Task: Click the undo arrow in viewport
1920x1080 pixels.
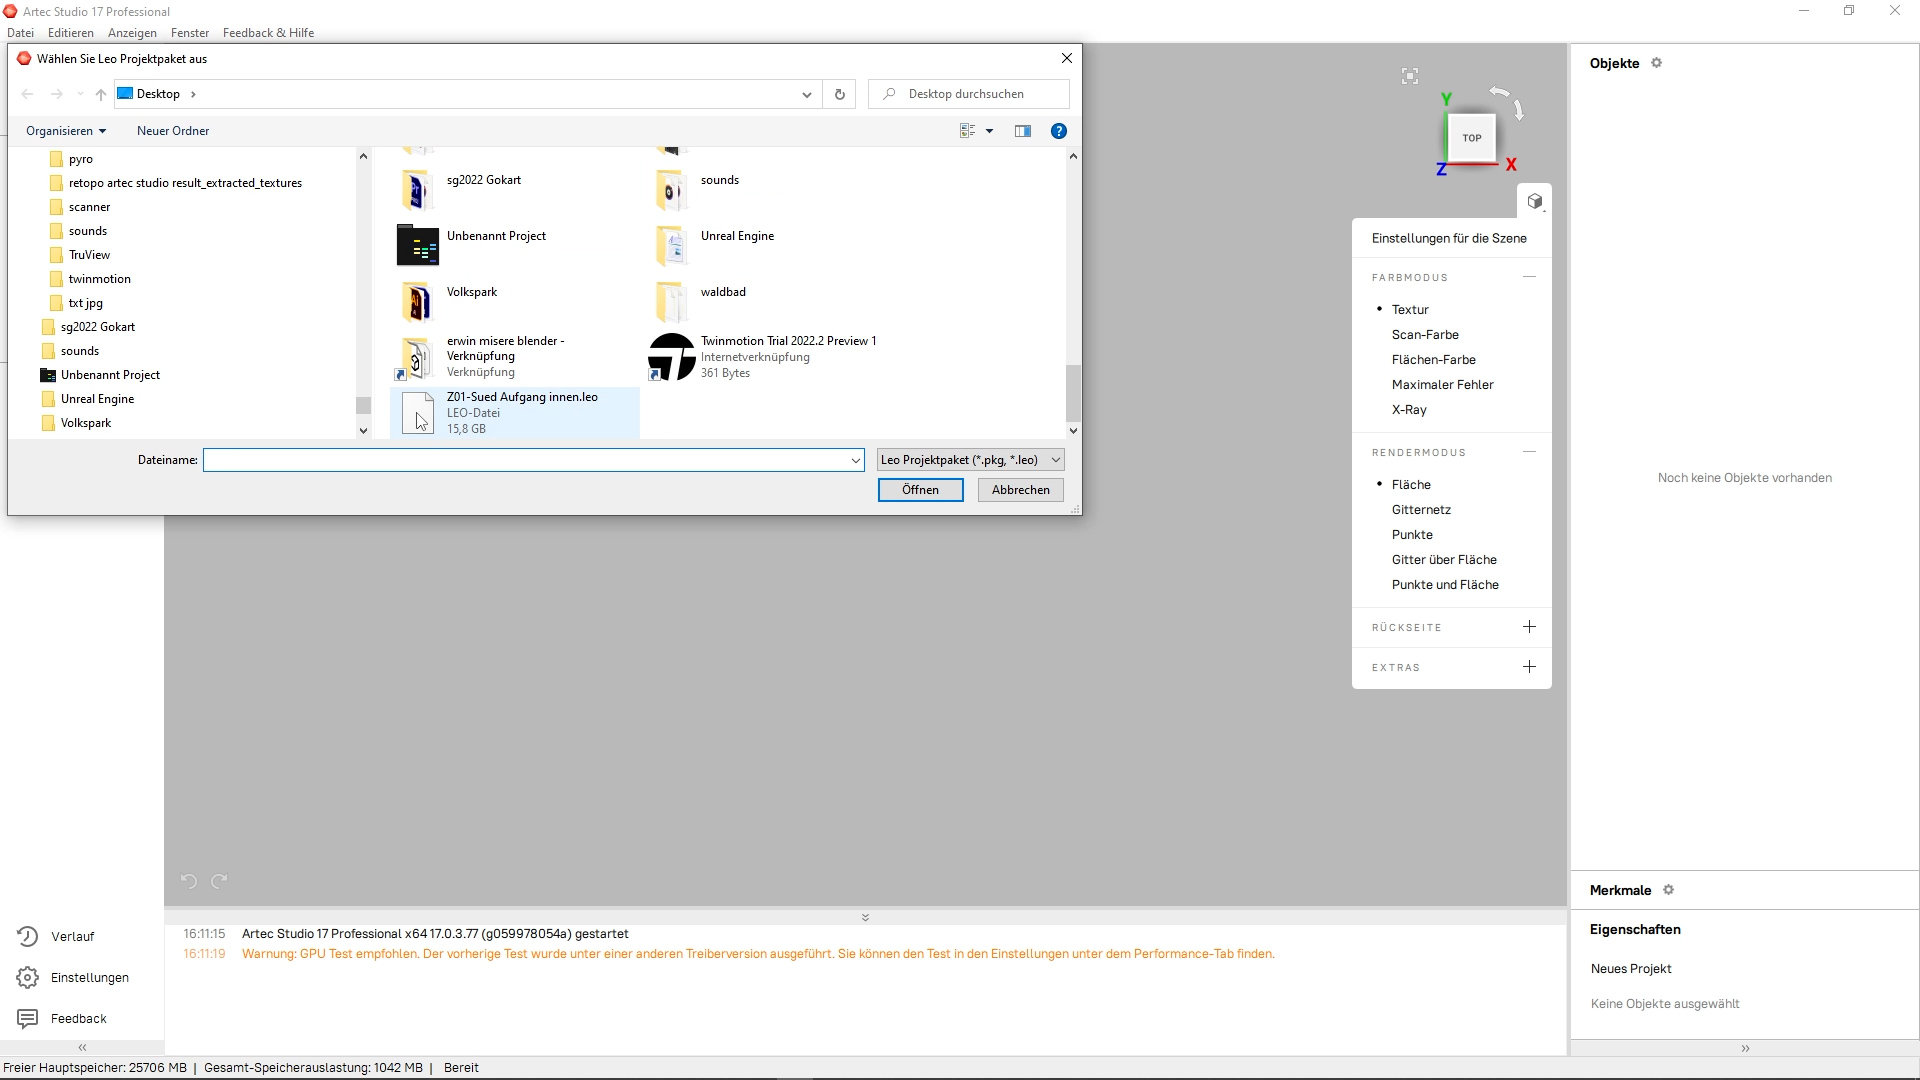Action: [x=189, y=881]
